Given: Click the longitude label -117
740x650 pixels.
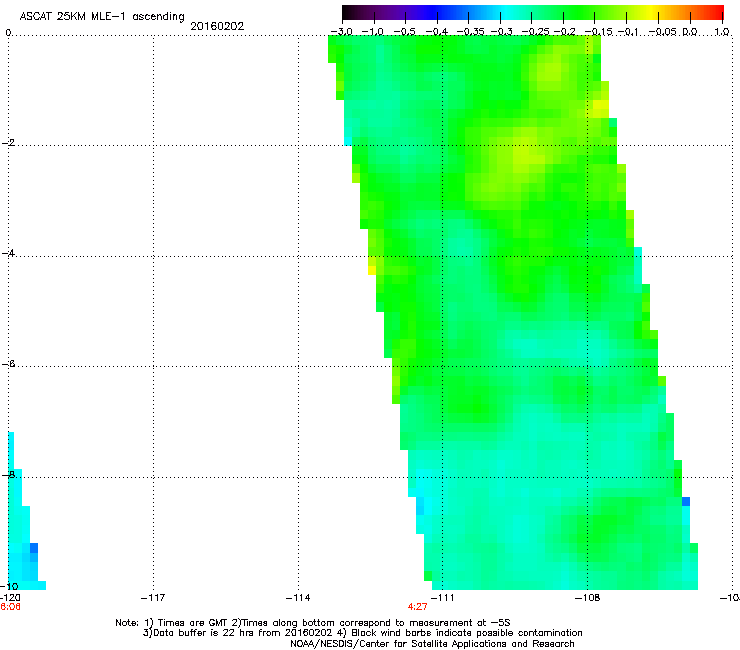Looking at the screenshot, I should (x=153, y=598).
